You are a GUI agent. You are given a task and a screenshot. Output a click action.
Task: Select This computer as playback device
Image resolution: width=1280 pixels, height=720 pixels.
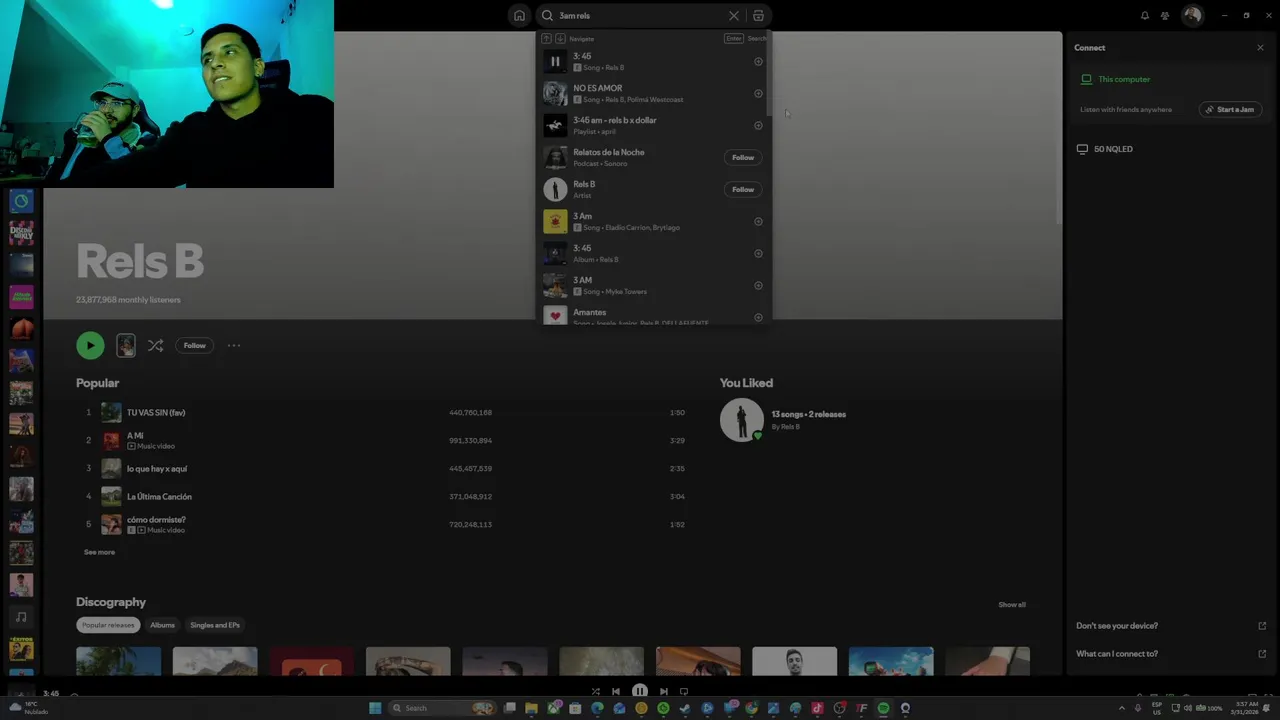pyautogui.click(x=1123, y=79)
